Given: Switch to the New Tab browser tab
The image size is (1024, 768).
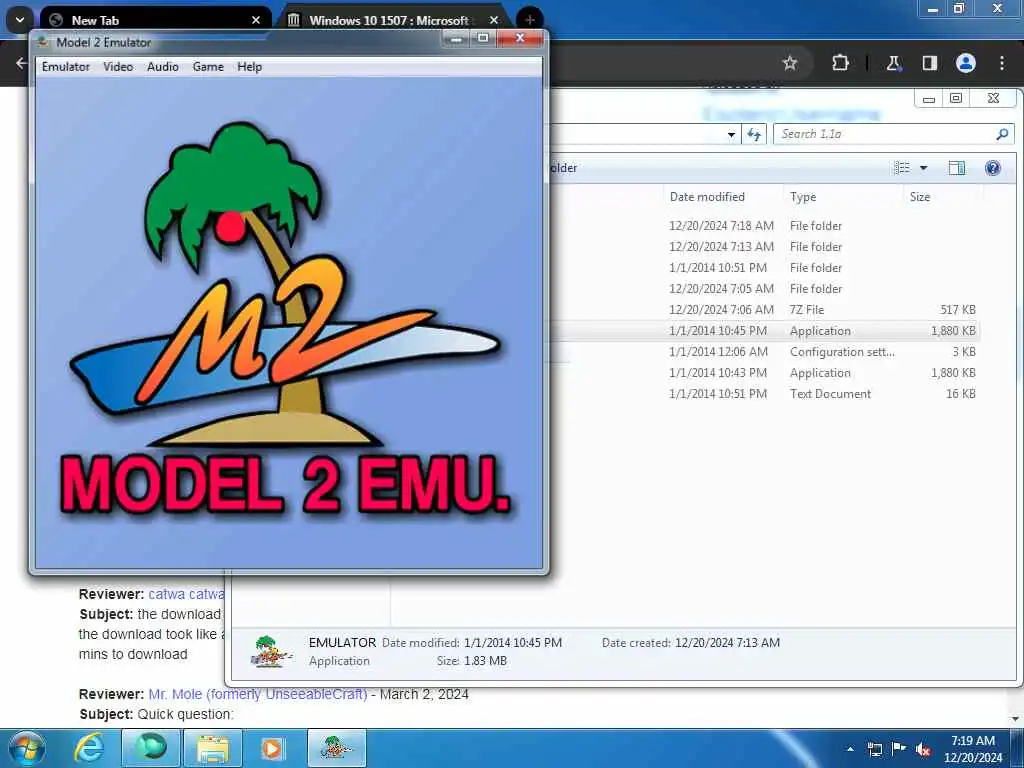Looking at the screenshot, I should pos(155,20).
